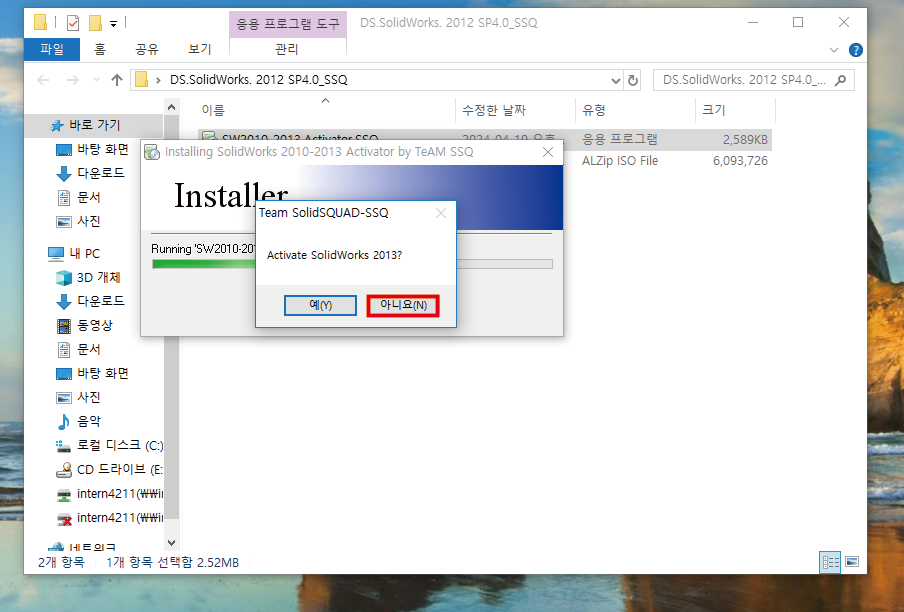Click the 동영상 film strip icon
904x612 pixels.
(x=64, y=326)
